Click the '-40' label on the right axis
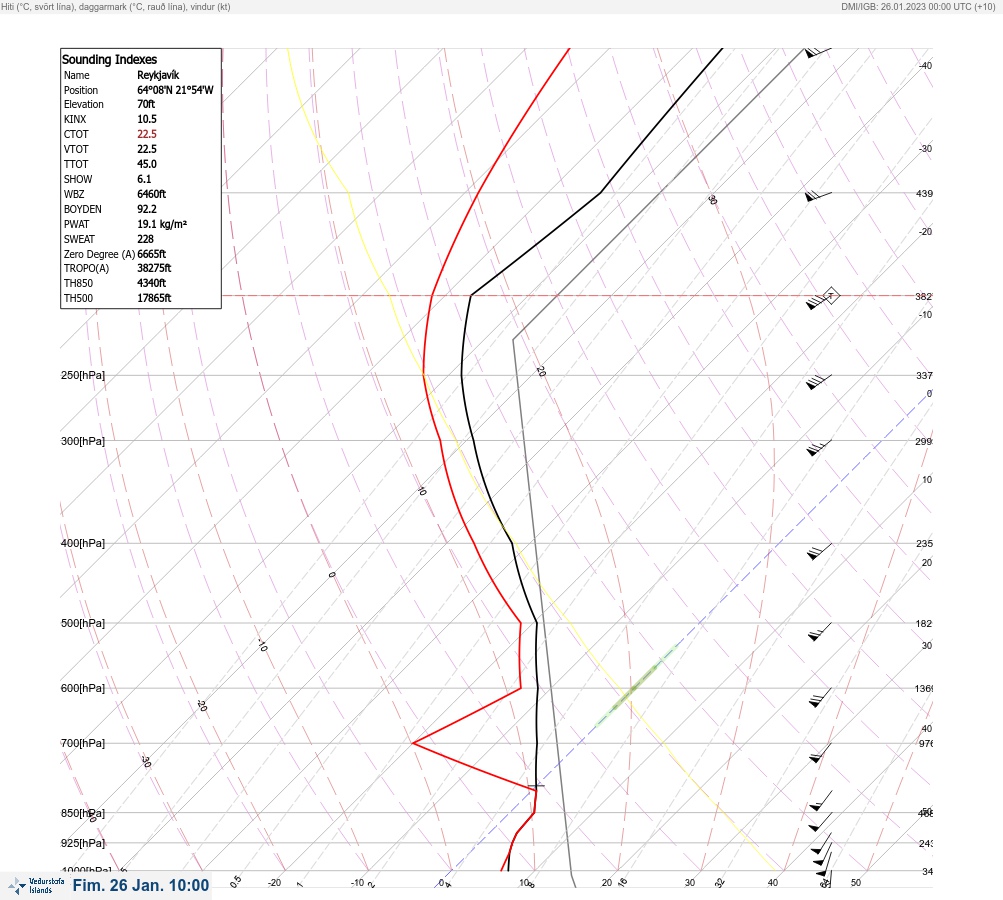 coord(925,65)
